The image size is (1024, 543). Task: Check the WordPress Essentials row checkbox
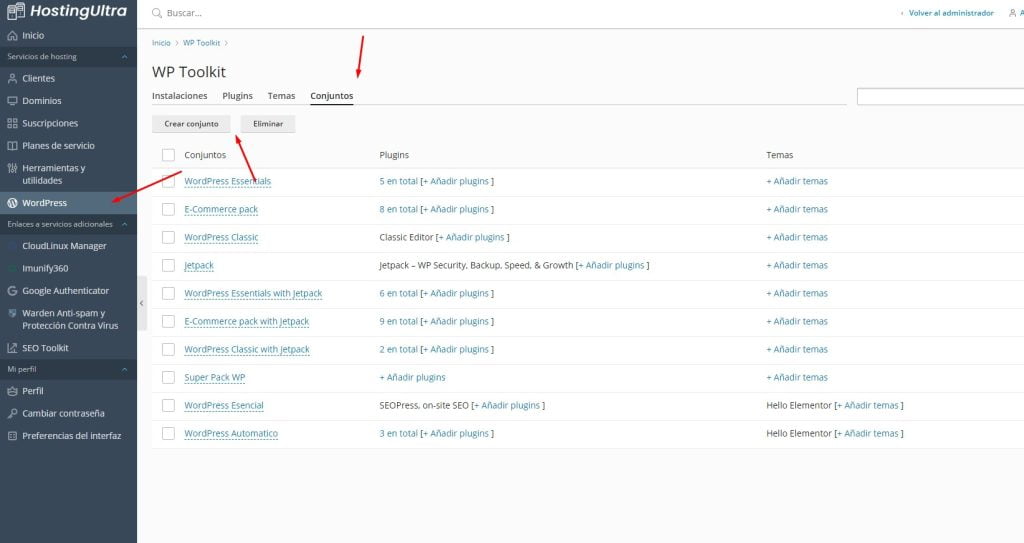[168, 182]
